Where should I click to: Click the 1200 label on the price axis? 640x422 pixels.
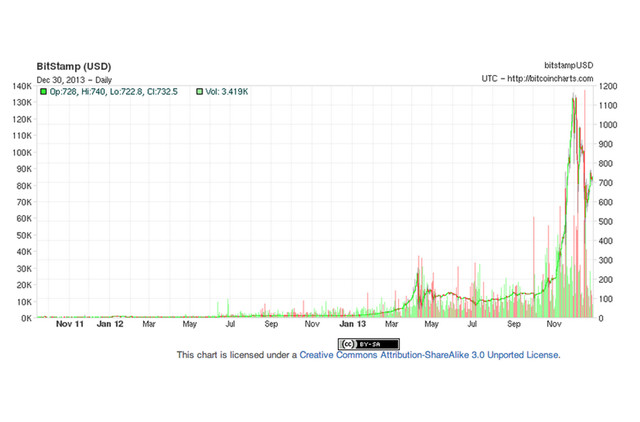(x=609, y=87)
